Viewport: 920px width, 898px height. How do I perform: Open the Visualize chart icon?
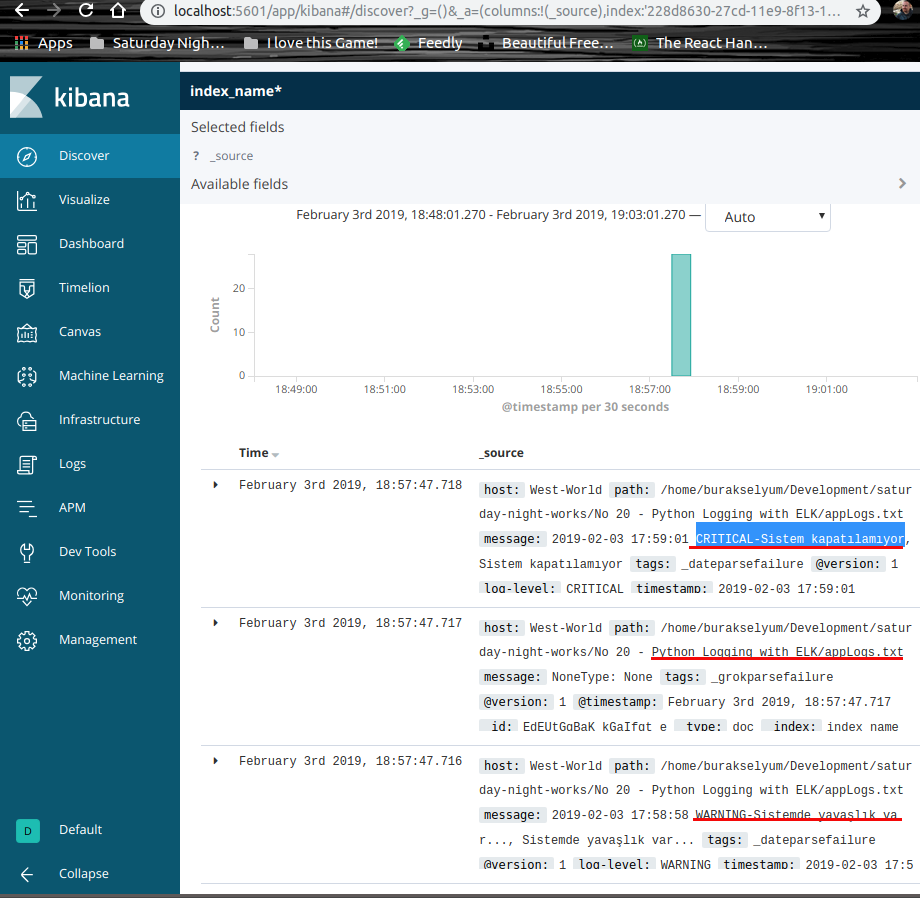[x=27, y=200]
